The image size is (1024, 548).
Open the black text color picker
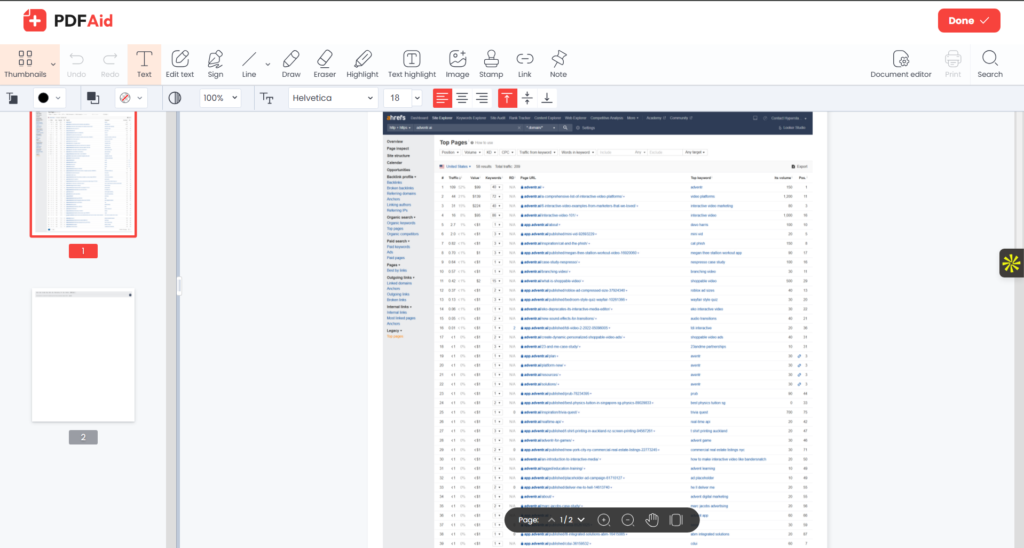click(49, 98)
